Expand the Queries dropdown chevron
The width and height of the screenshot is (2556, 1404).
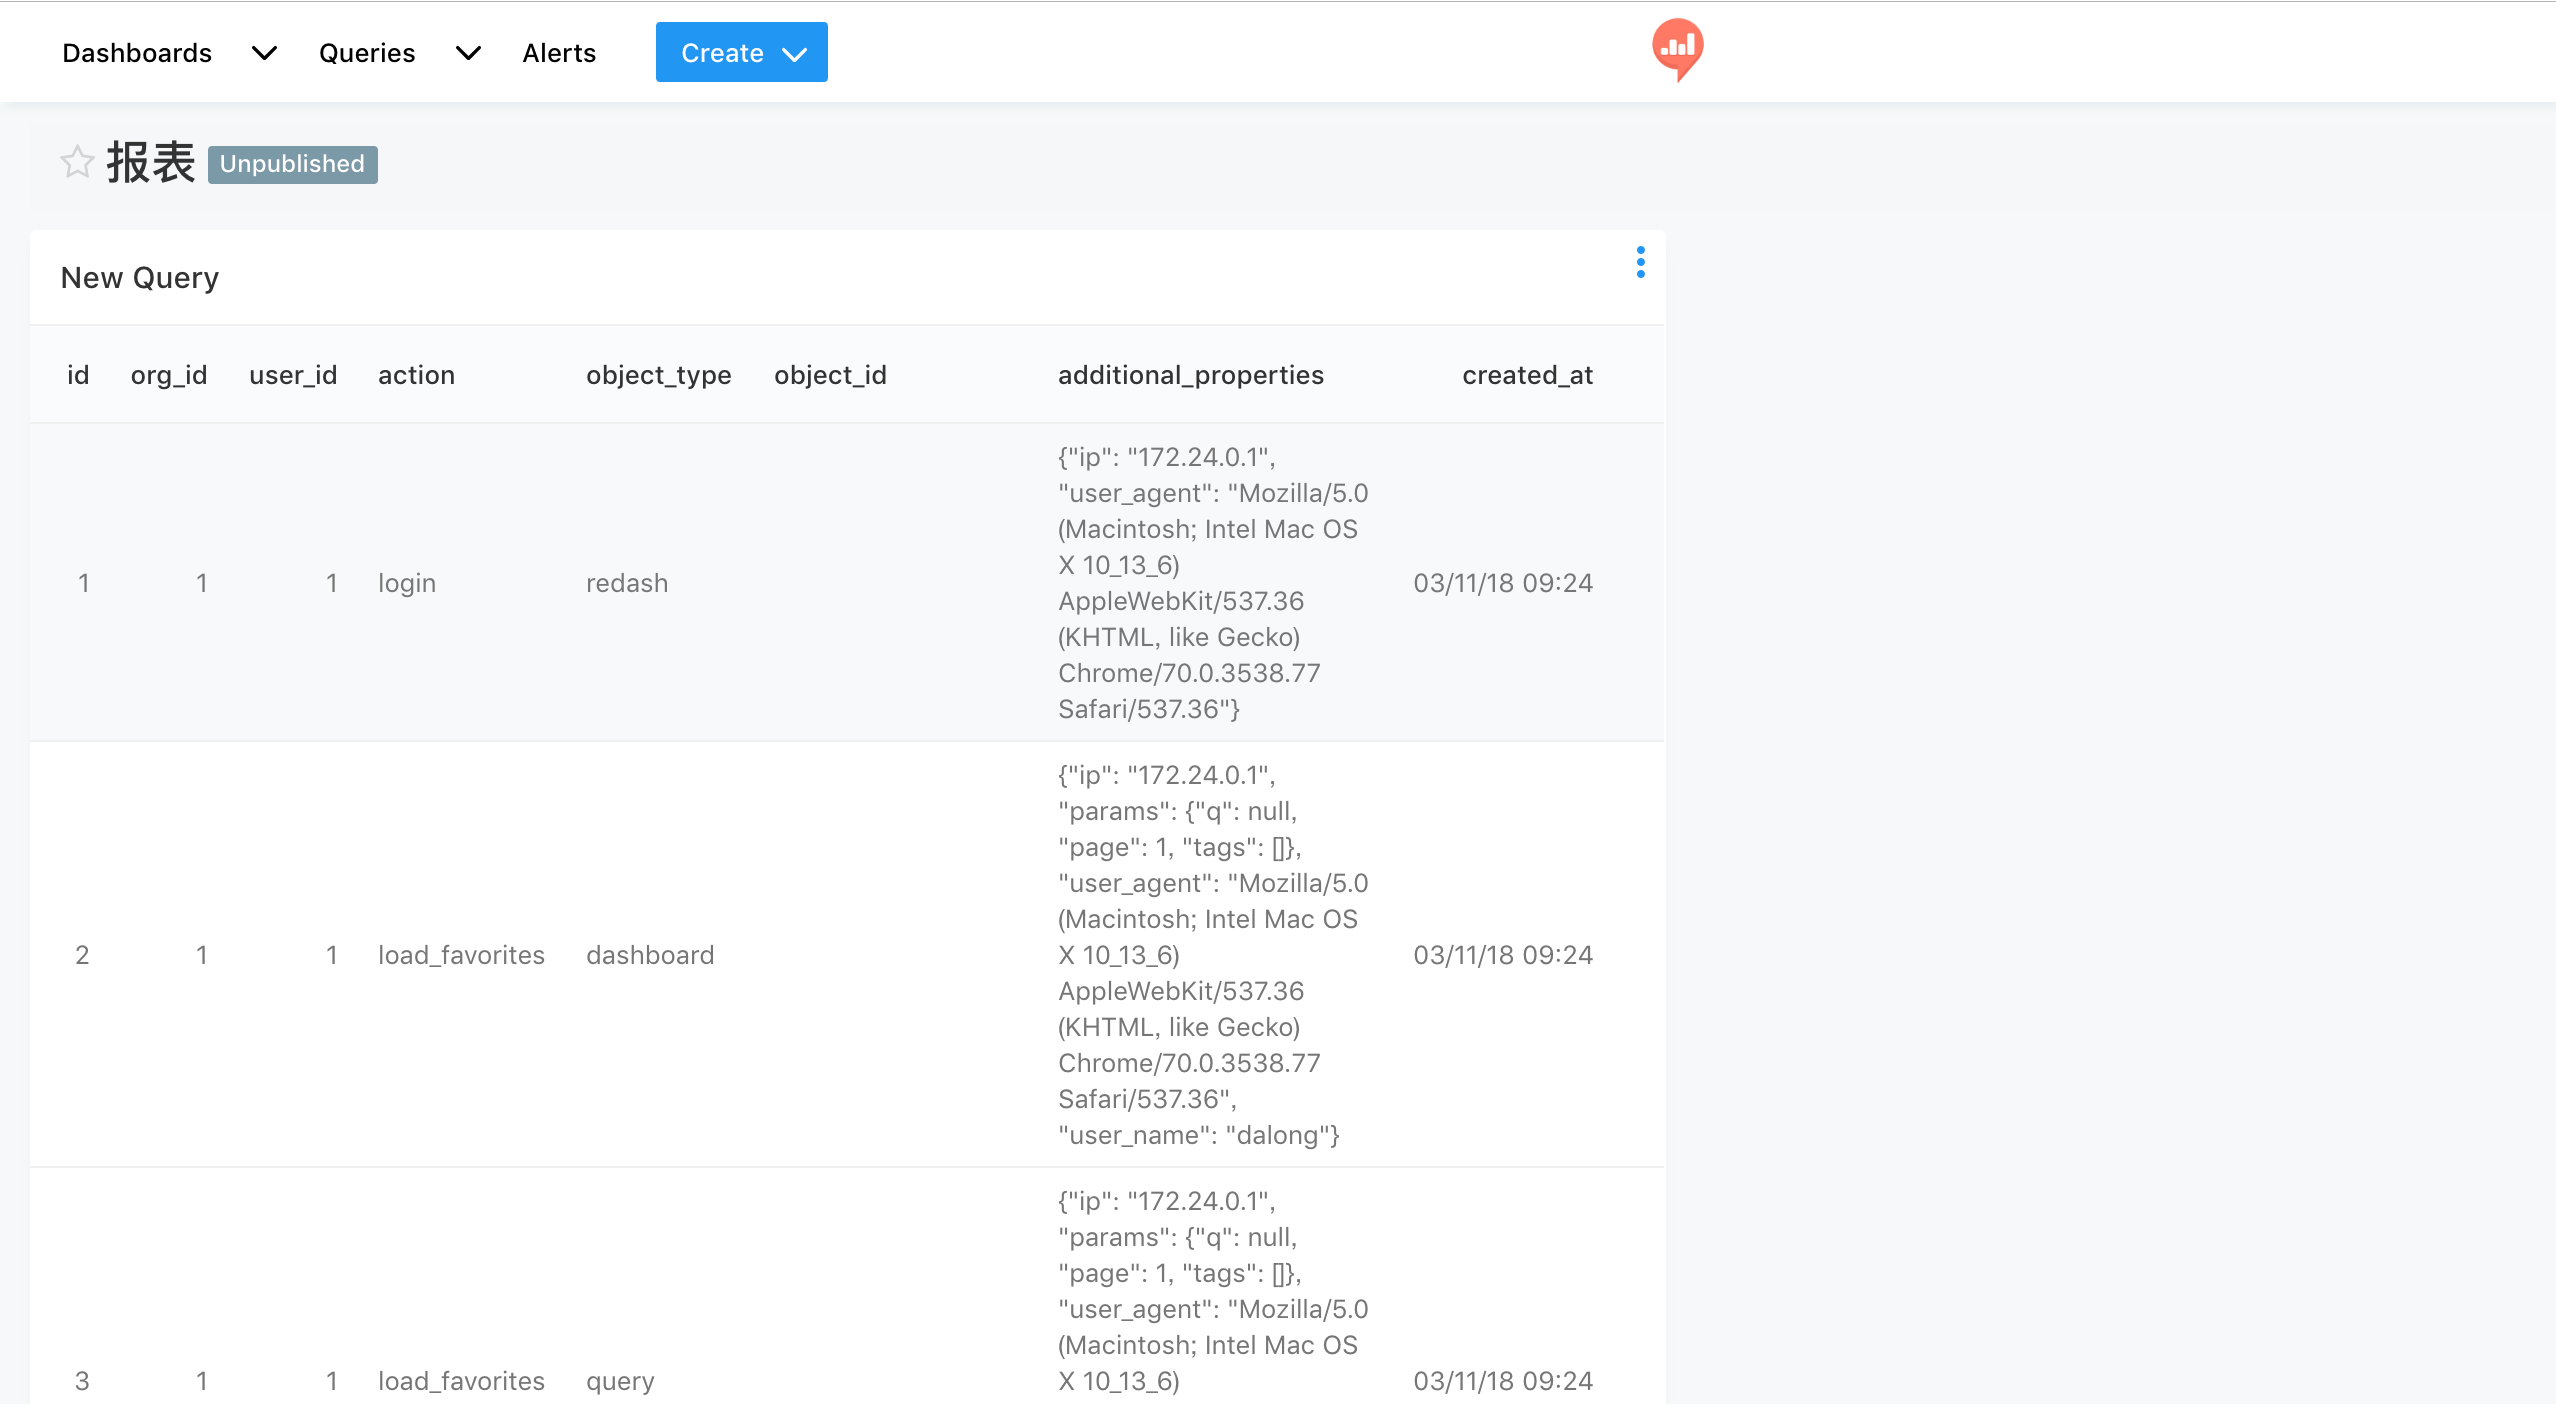pyautogui.click(x=468, y=53)
